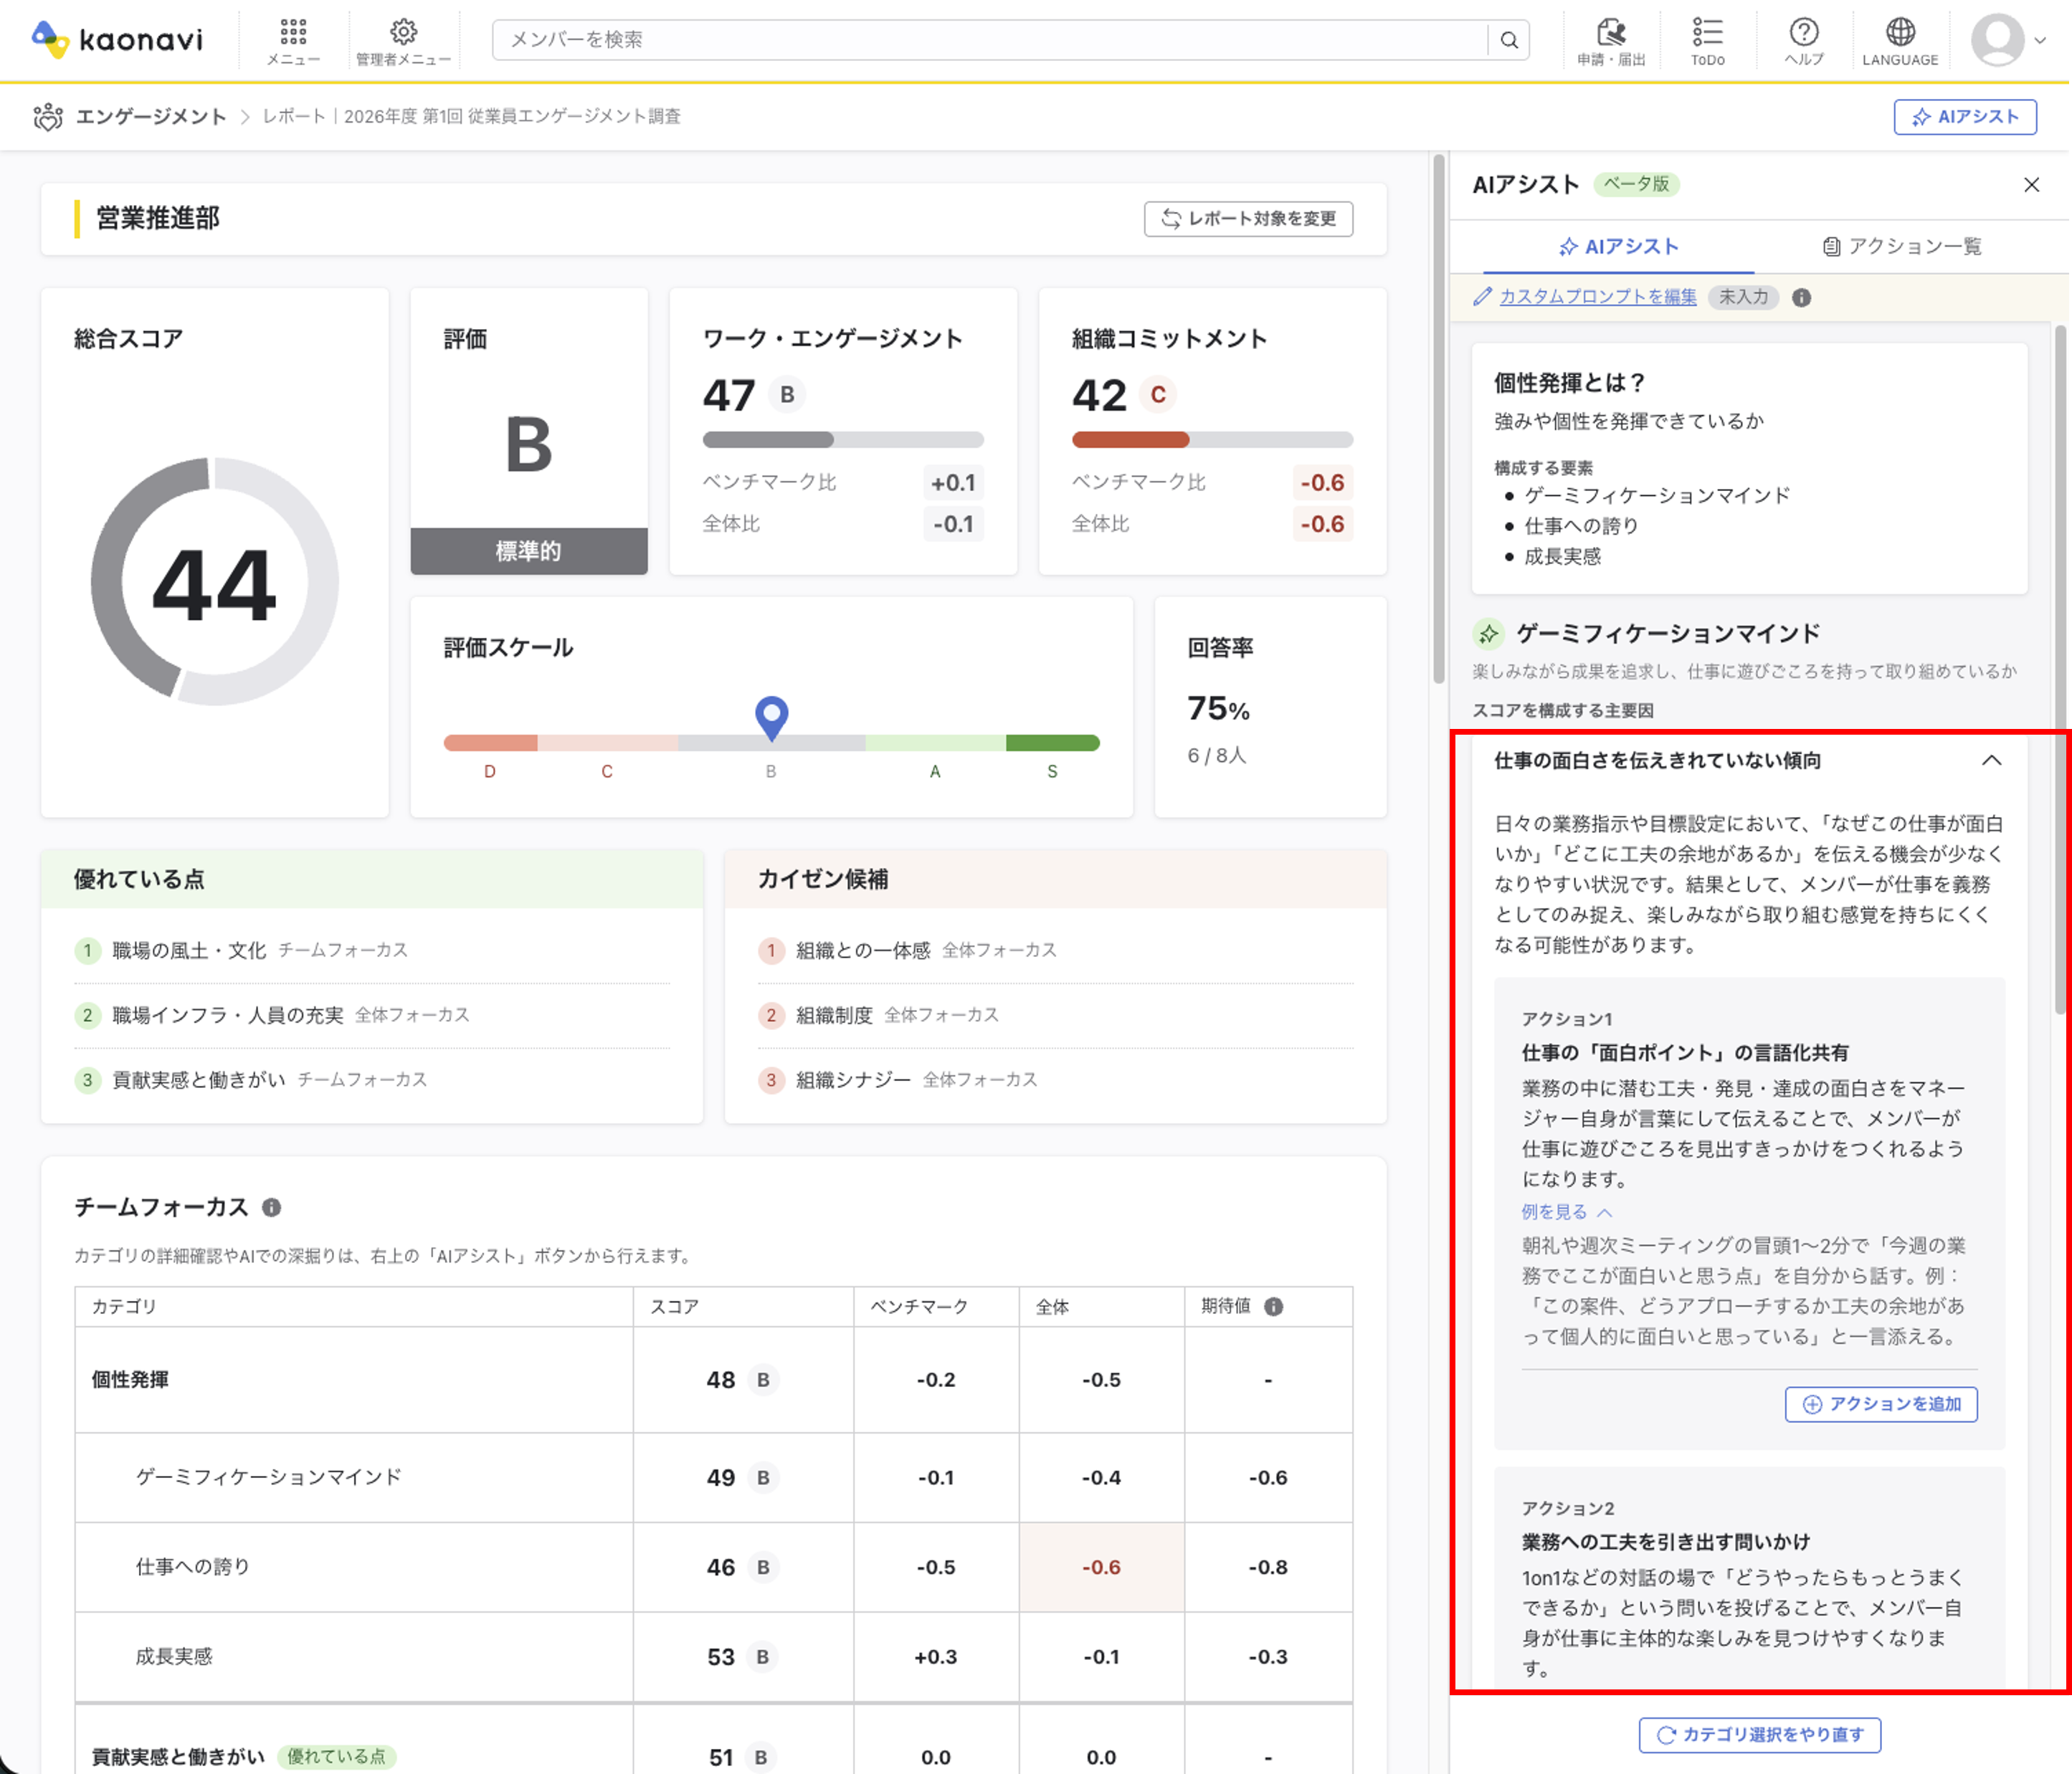Click 成長実感 table row
Screen dimensions: 2072x1774
pos(714,1657)
